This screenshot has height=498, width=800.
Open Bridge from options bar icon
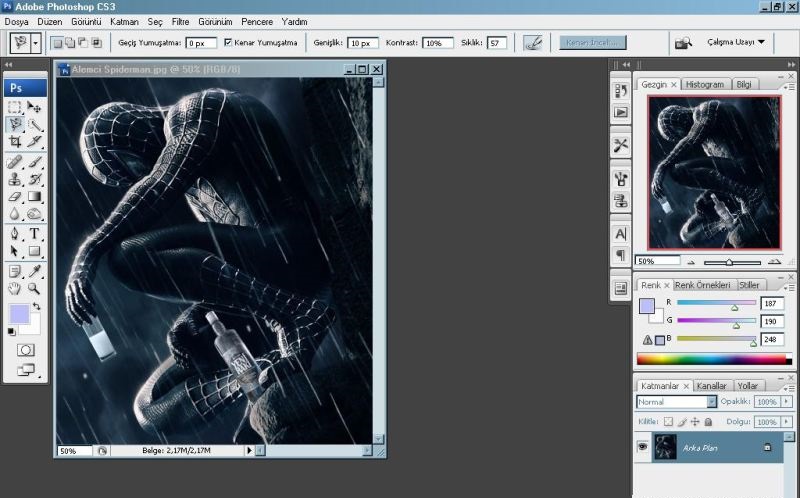coord(683,43)
